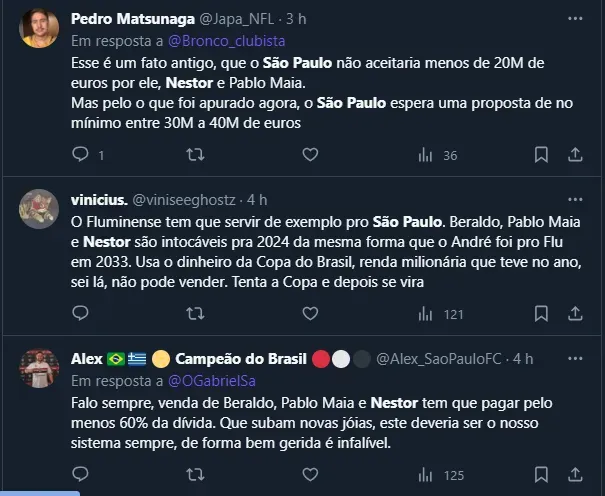Like Pedro Matsunaga's tweet
The width and height of the screenshot is (605, 496).
(x=310, y=154)
